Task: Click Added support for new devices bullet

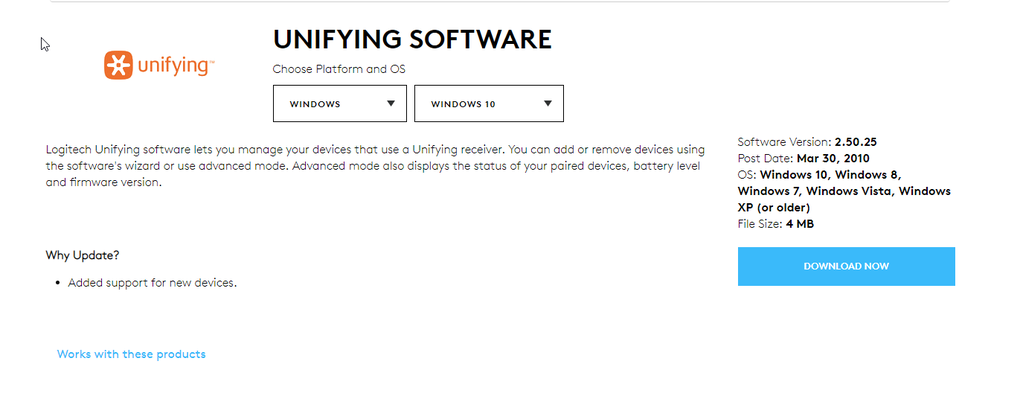Action: [x=152, y=283]
